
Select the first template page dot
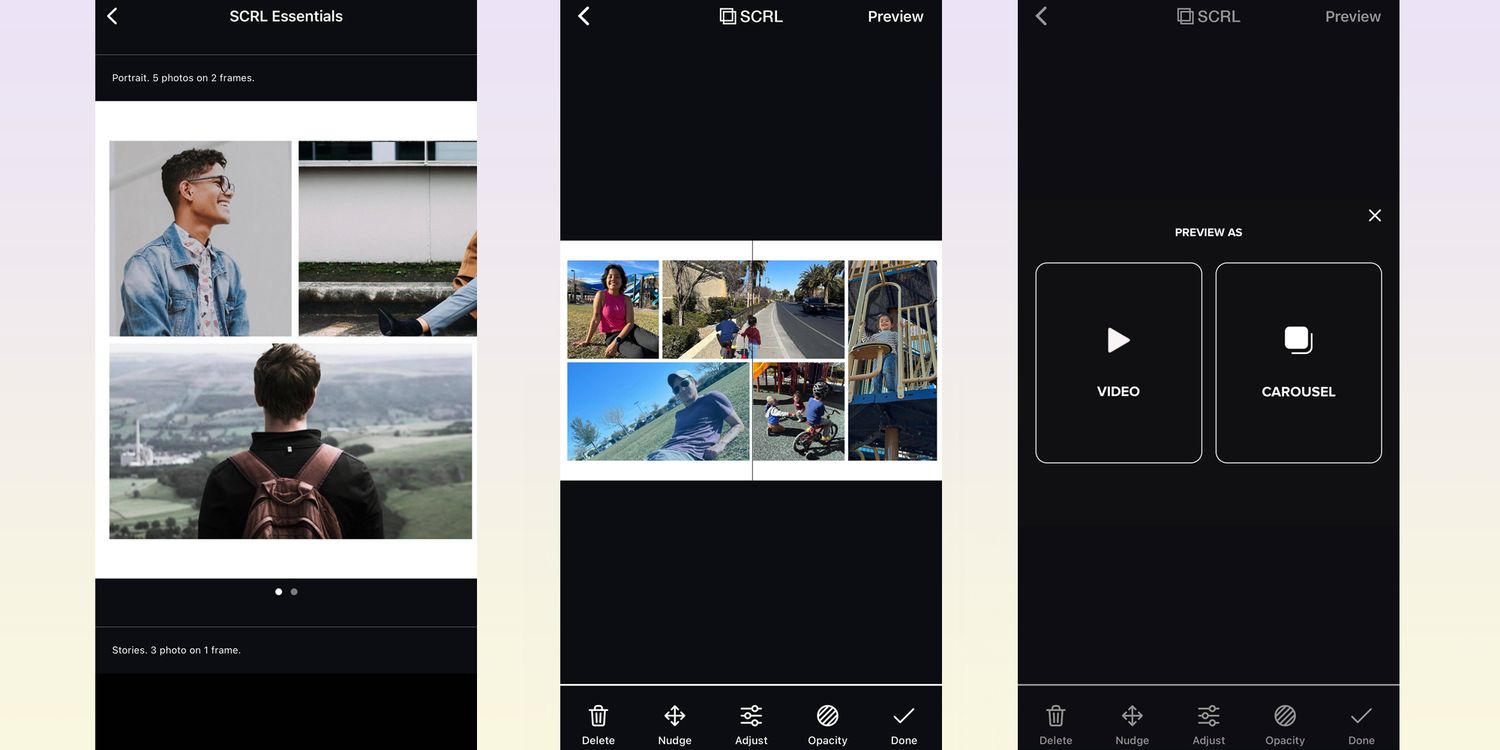[x=278, y=592]
